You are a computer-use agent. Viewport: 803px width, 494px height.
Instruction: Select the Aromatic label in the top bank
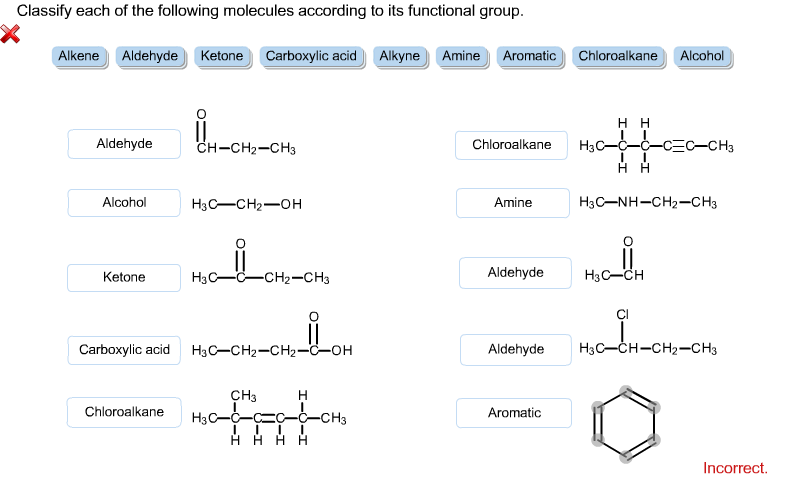click(x=530, y=56)
